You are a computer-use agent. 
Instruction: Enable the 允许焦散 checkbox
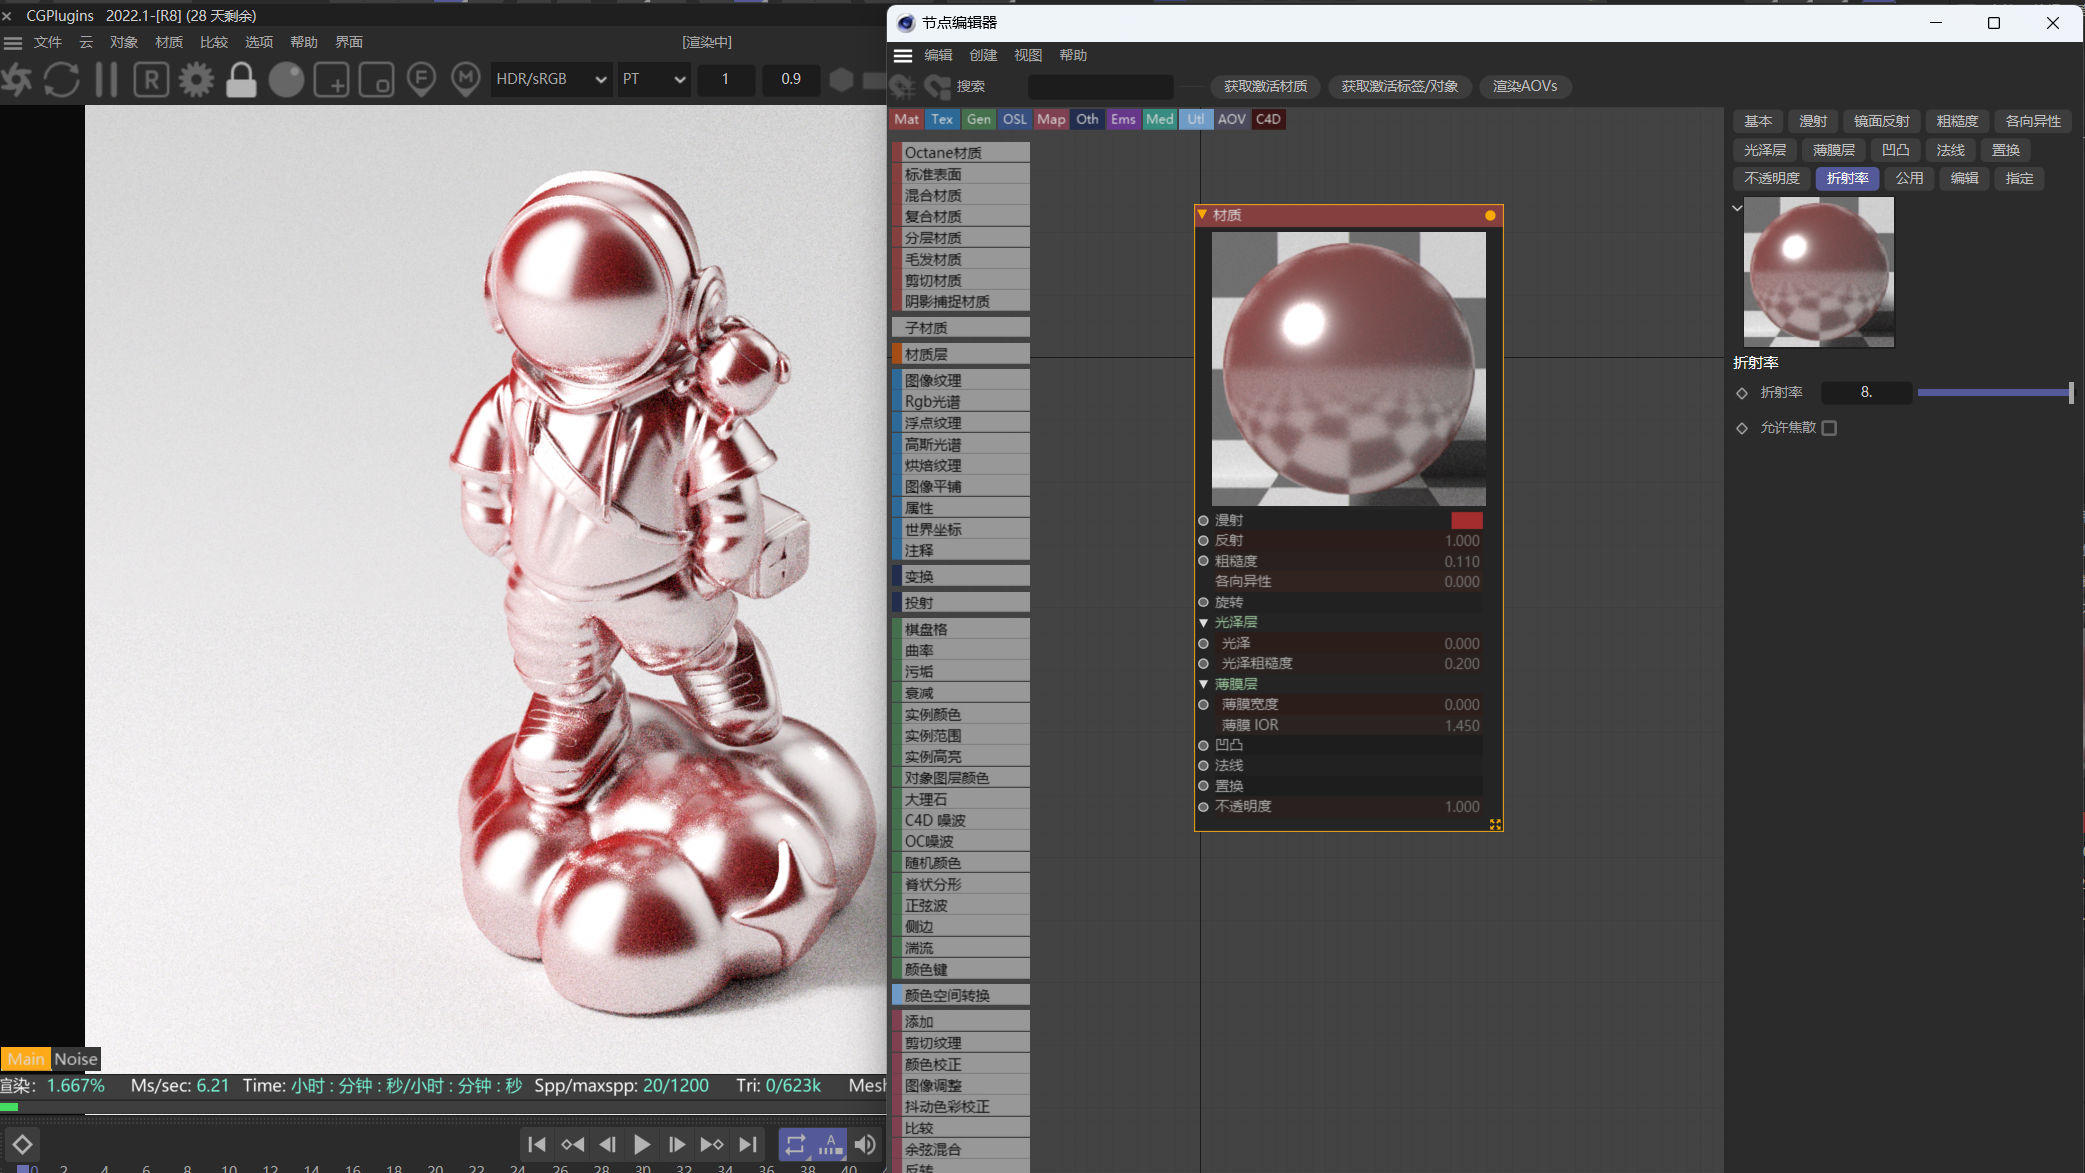pos(1829,428)
